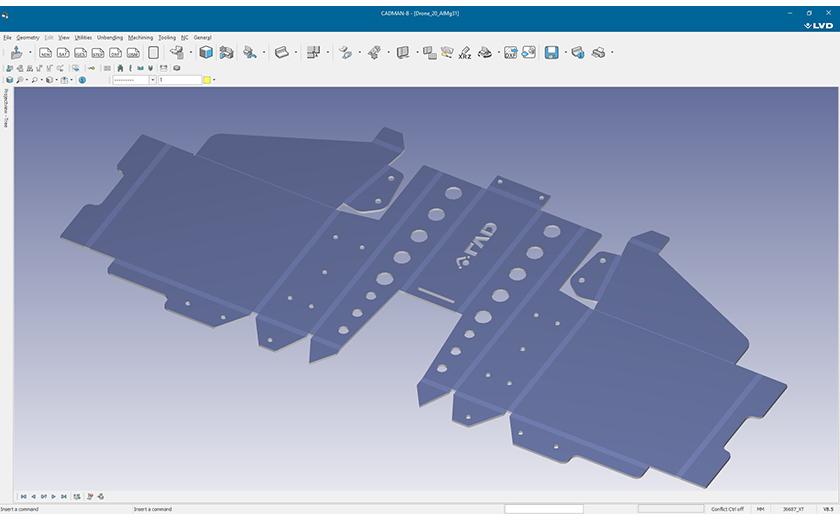The height and width of the screenshot is (520, 840).
Task: Open the Machining menu
Action: click(x=140, y=37)
